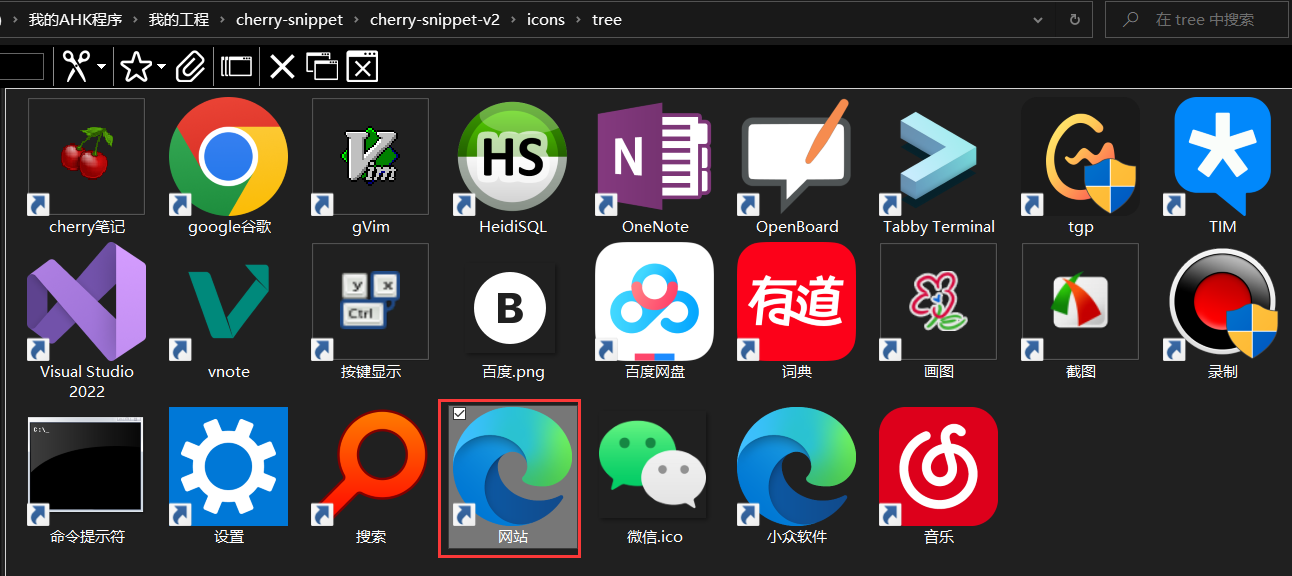Navigate to icons breadcrumb folder
This screenshot has height=576, width=1292.
point(546,19)
